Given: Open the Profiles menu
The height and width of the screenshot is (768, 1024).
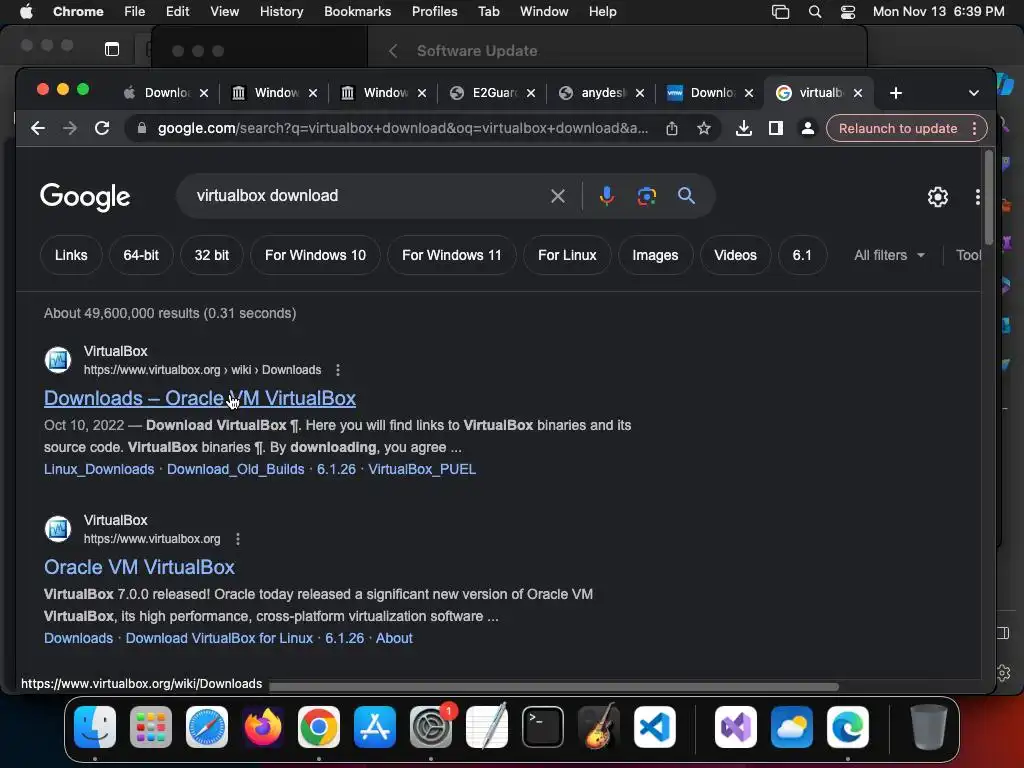Looking at the screenshot, I should click(434, 12).
